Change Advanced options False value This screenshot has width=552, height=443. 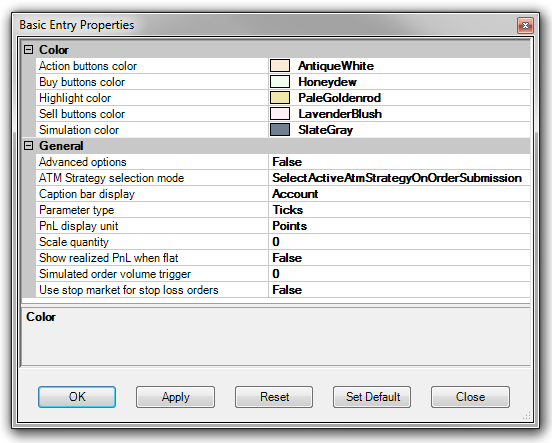(400, 162)
